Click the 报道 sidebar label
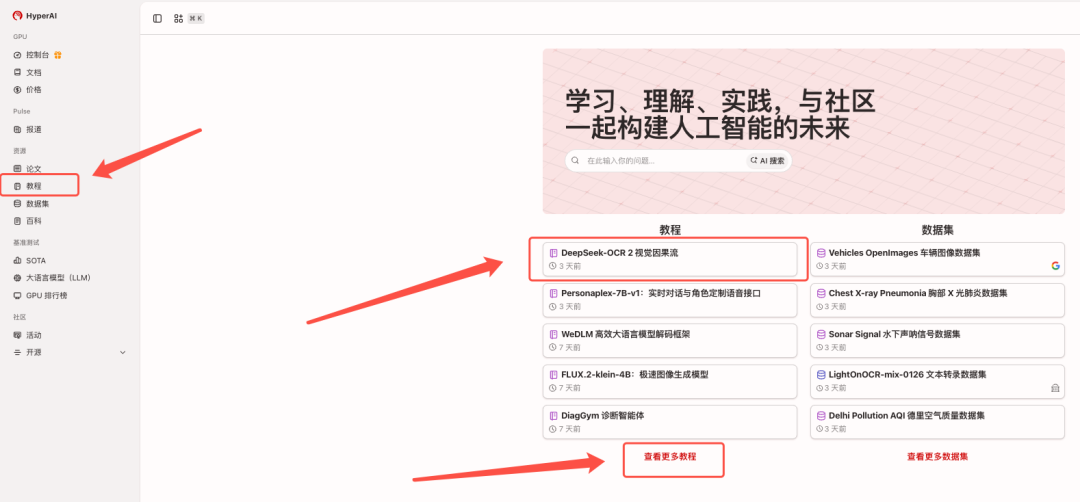This screenshot has height=502, width=1080. (34, 129)
